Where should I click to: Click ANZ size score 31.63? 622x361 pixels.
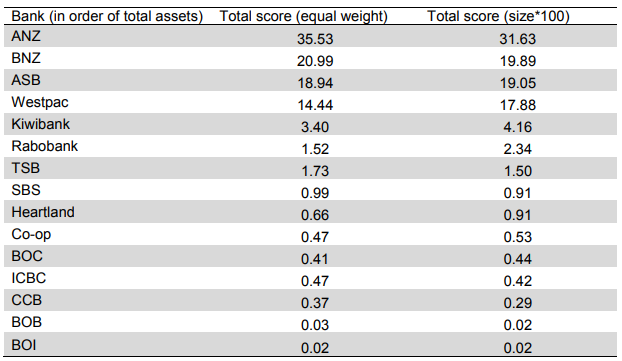517,39
